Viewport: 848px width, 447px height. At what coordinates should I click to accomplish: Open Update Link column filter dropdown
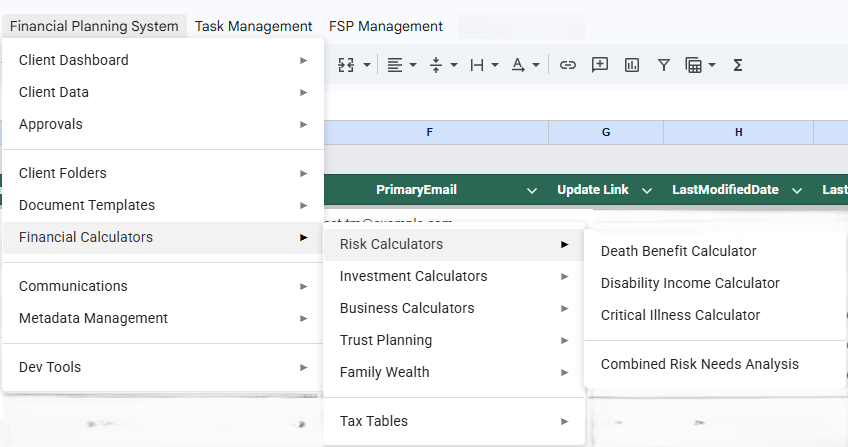pyautogui.click(x=647, y=190)
